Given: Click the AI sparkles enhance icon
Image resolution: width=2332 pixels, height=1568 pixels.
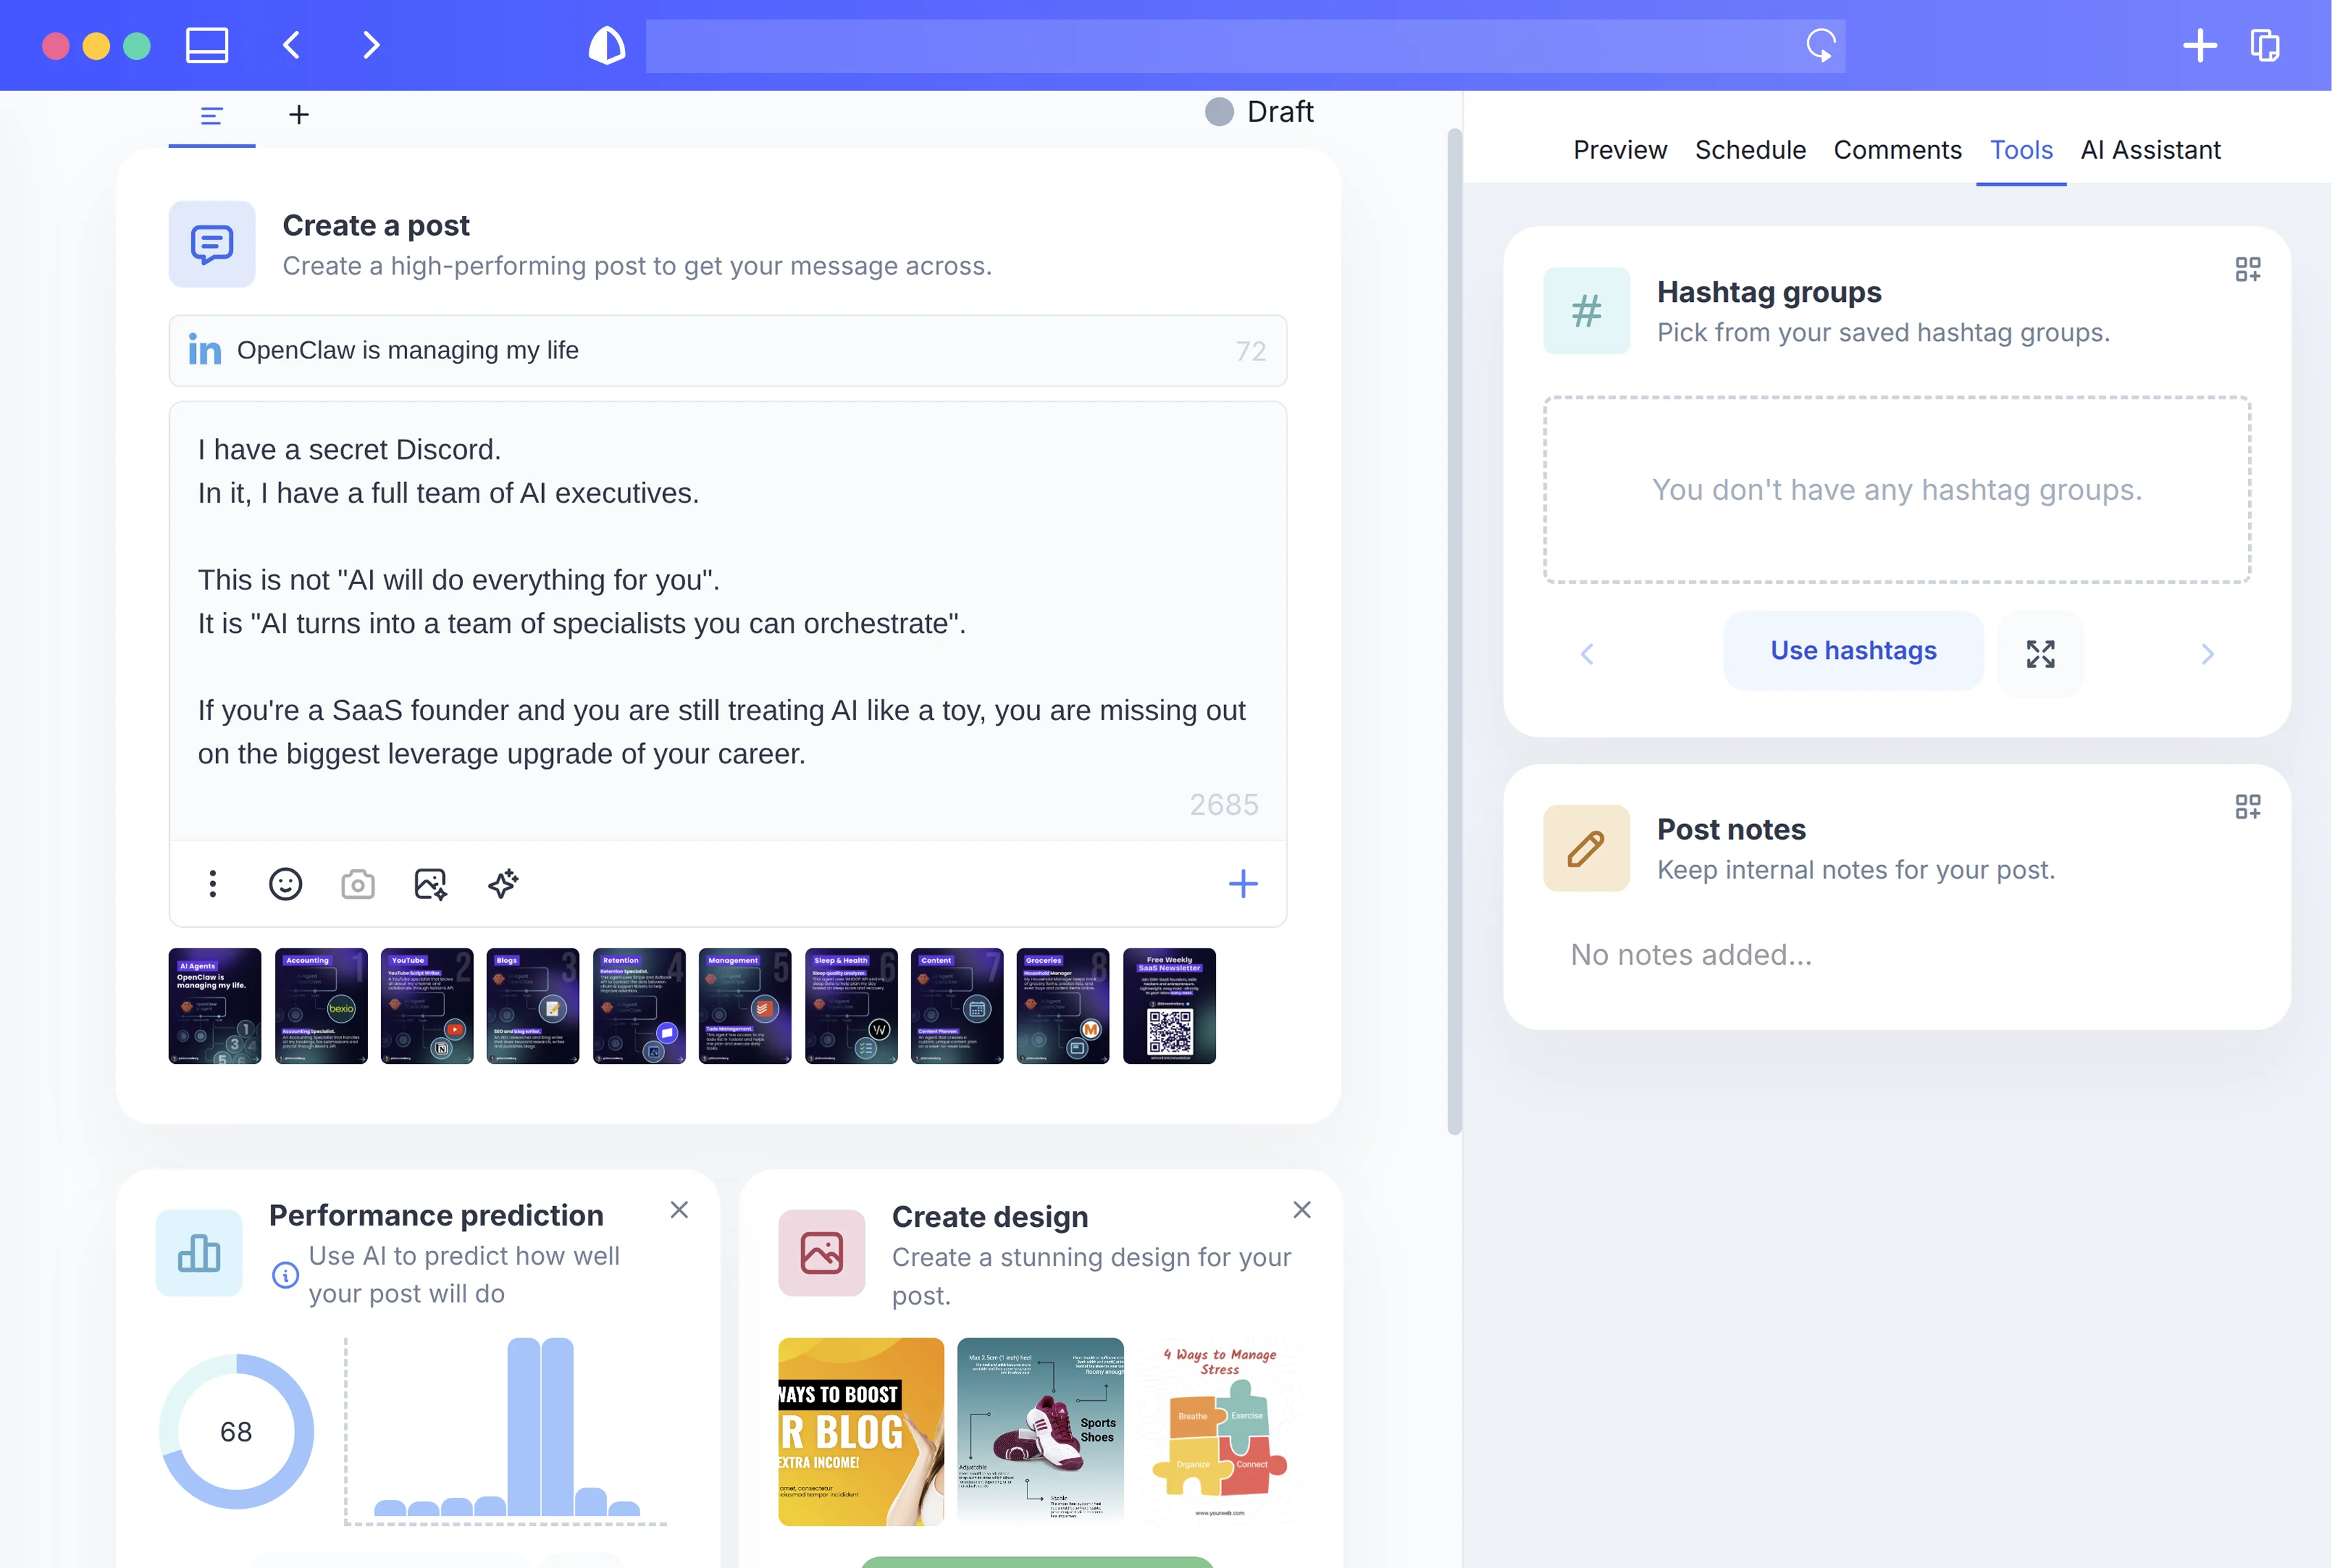Looking at the screenshot, I should (503, 884).
